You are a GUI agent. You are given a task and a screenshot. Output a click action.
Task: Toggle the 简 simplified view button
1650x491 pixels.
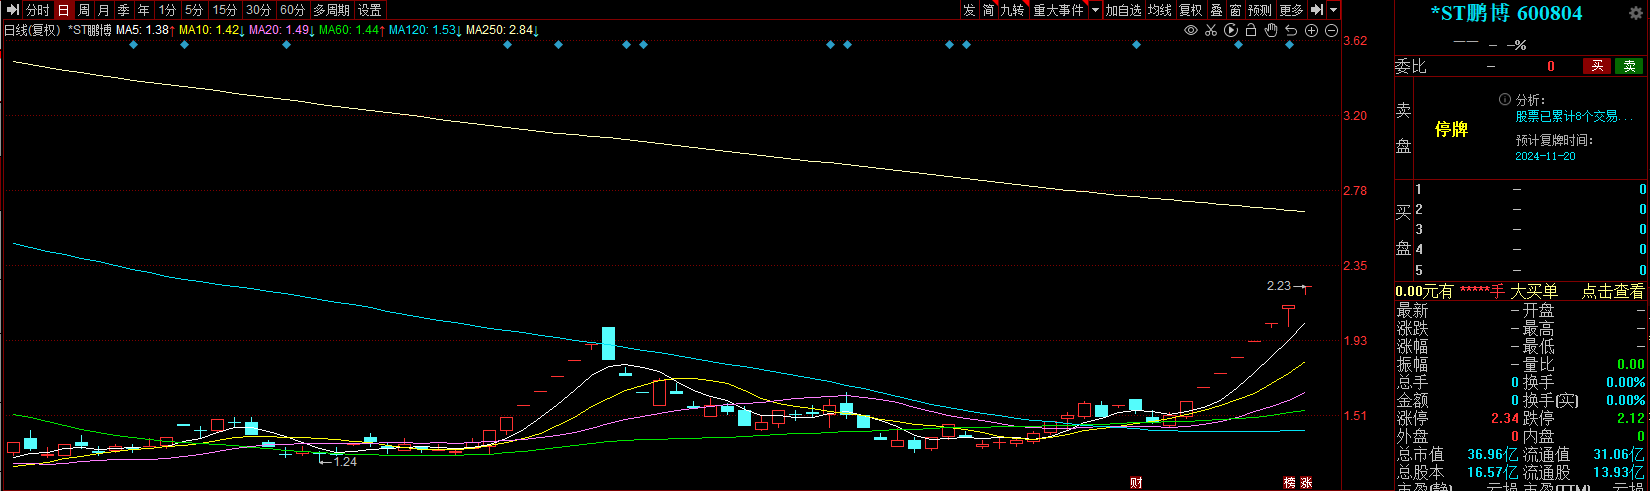988,10
